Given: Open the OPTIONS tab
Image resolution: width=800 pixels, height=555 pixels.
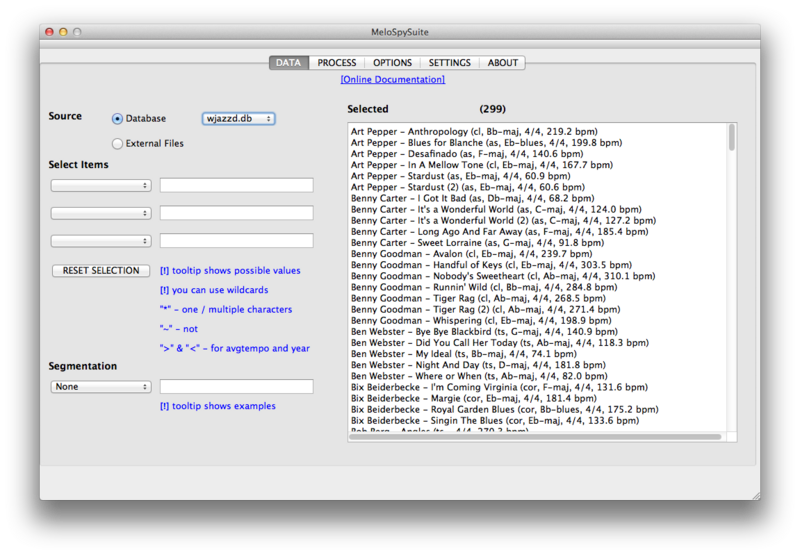Looking at the screenshot, I should [x=392, y=63].
